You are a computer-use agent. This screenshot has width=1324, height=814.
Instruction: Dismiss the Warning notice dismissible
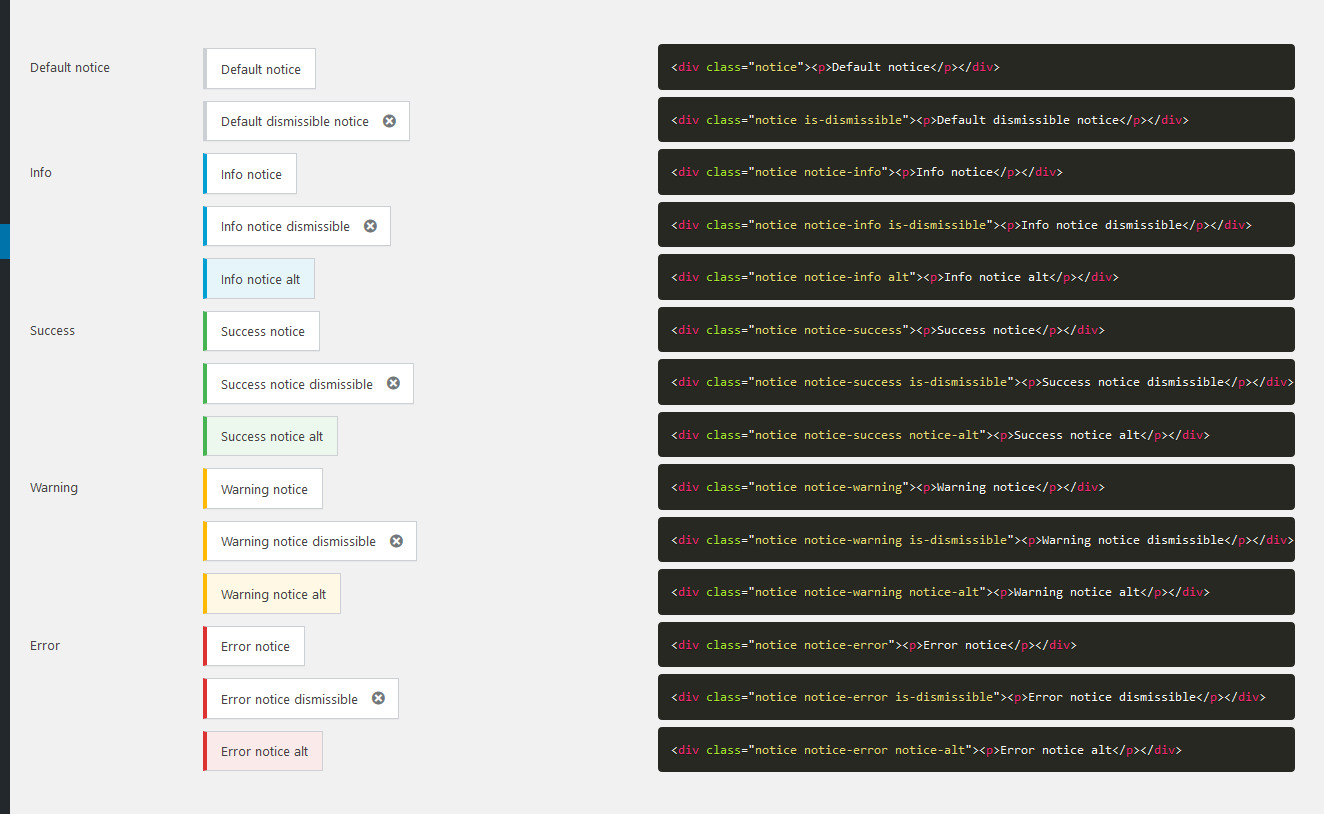coord(396,541)
